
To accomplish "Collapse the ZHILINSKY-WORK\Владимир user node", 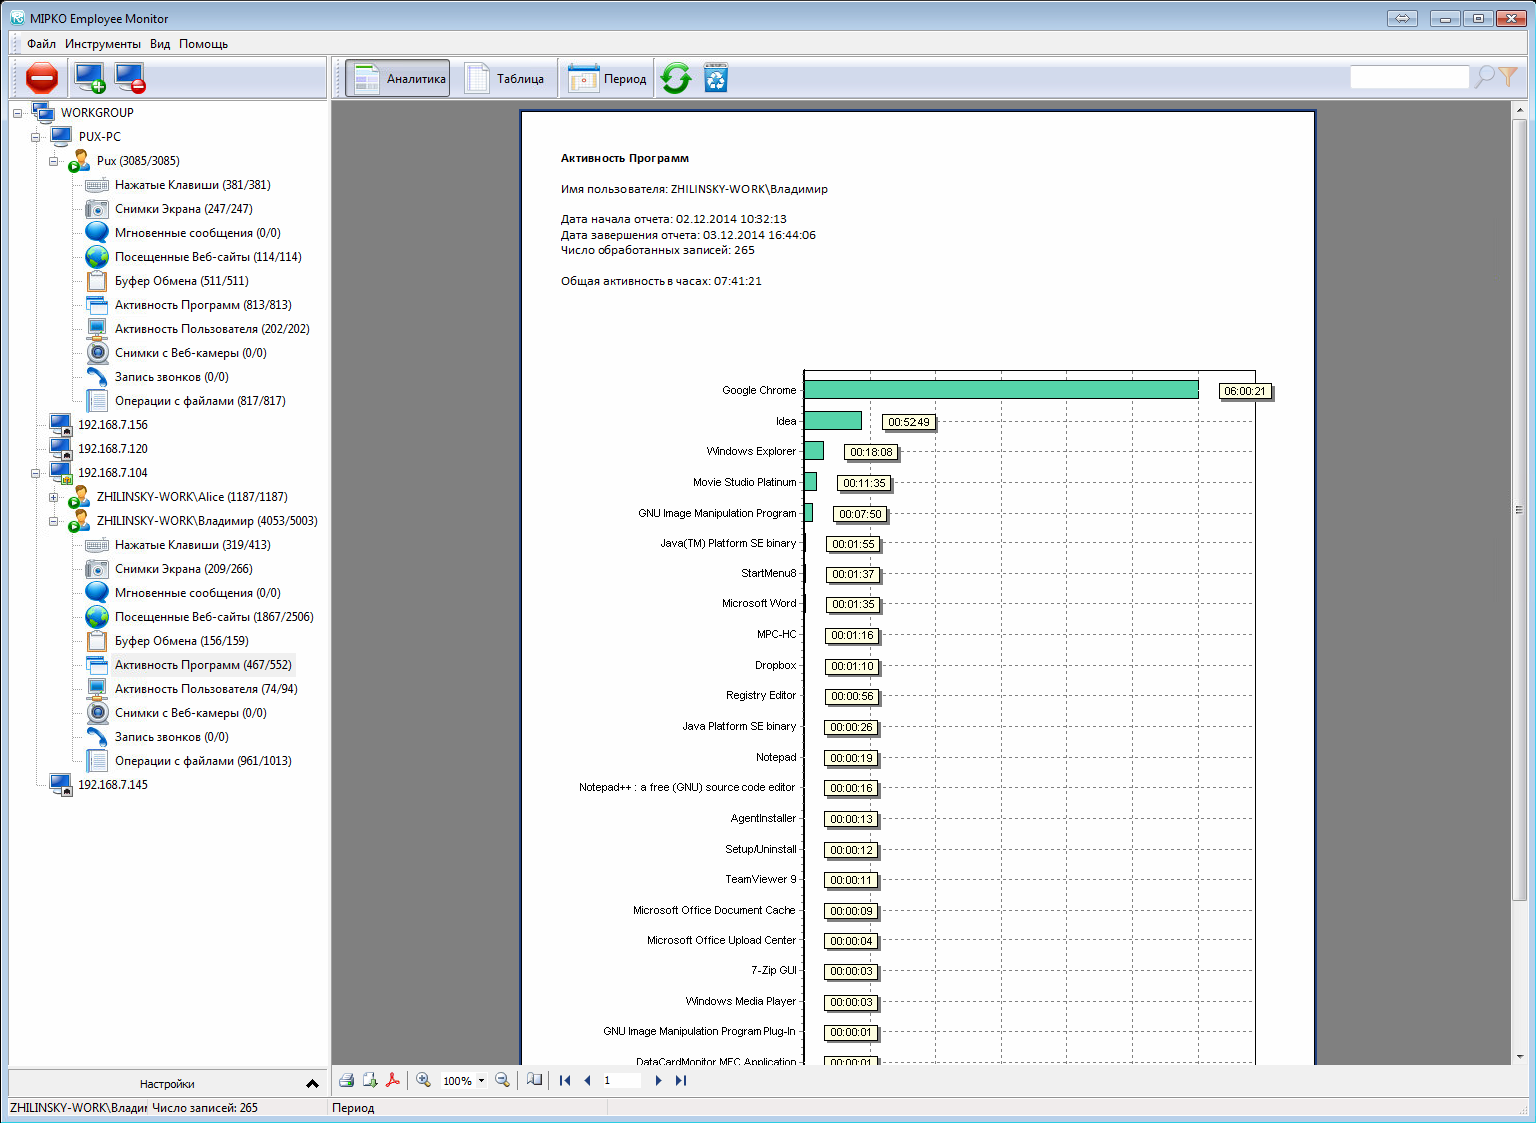I will (53, 521).
